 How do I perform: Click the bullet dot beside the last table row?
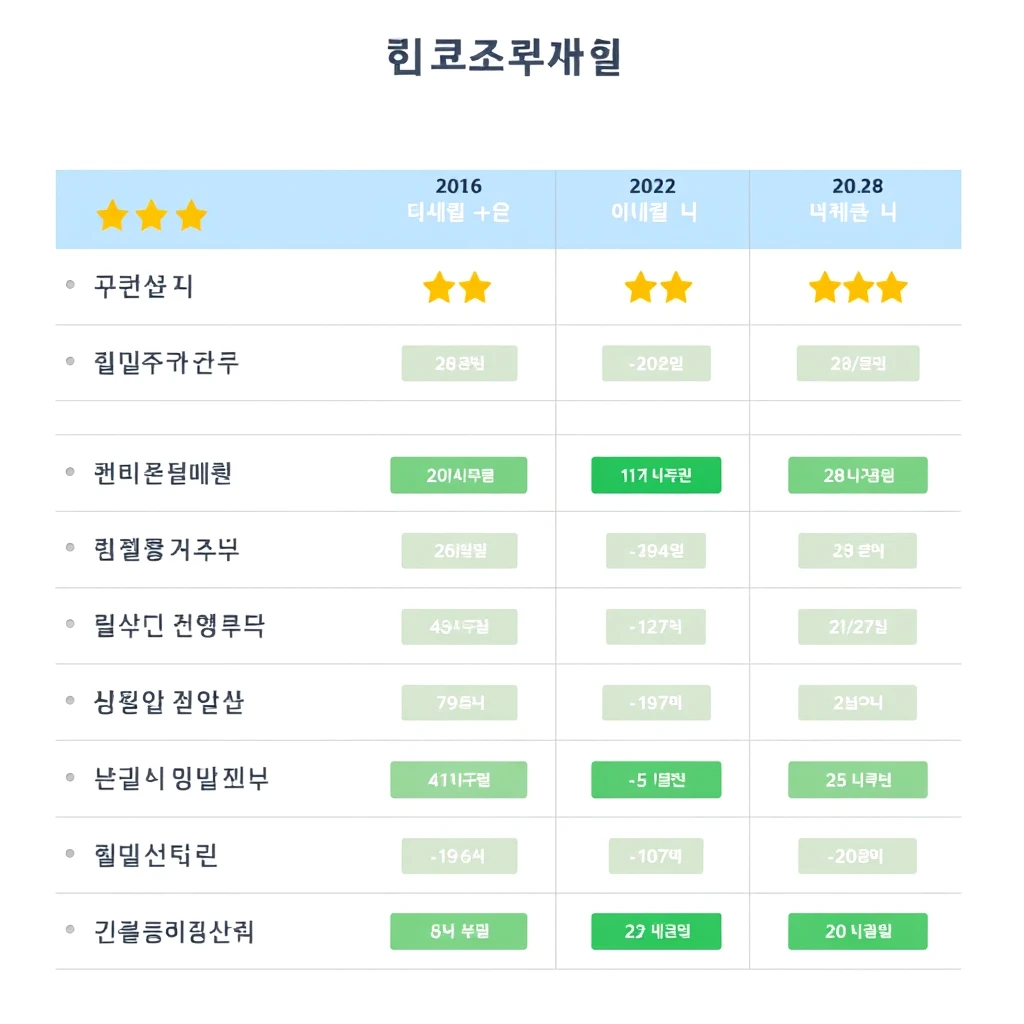(70, 930)
